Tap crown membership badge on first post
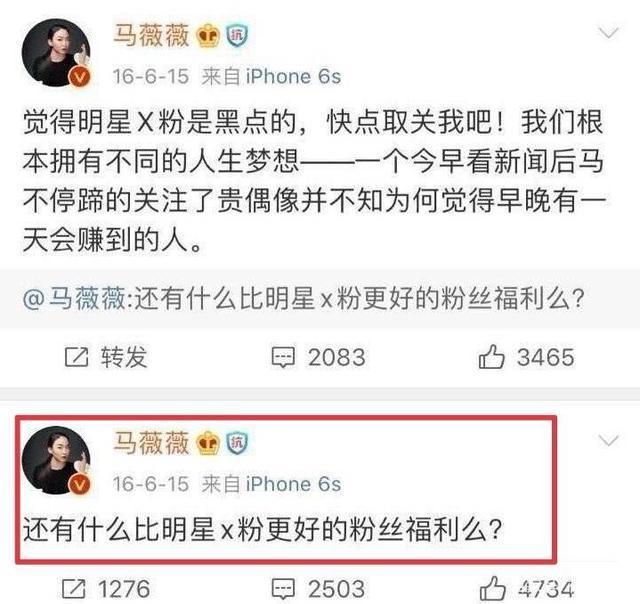640x604 pixels. pyautogui.click(x=208, y=36)
